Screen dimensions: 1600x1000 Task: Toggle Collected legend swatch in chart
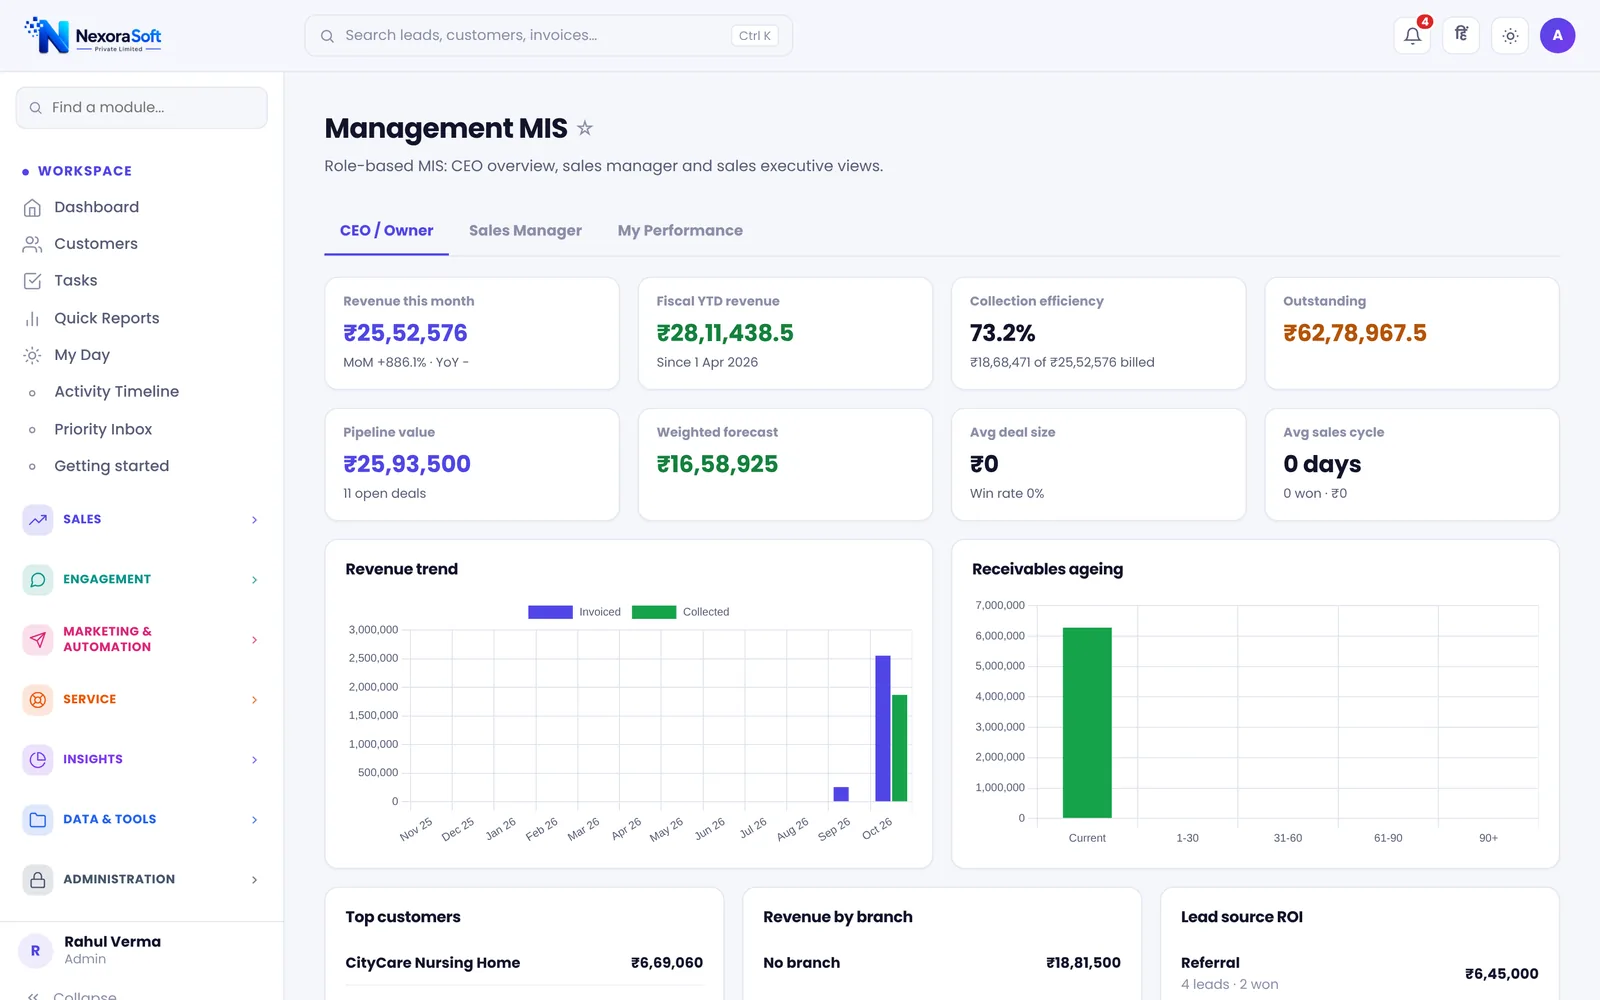tap(654, 612)
